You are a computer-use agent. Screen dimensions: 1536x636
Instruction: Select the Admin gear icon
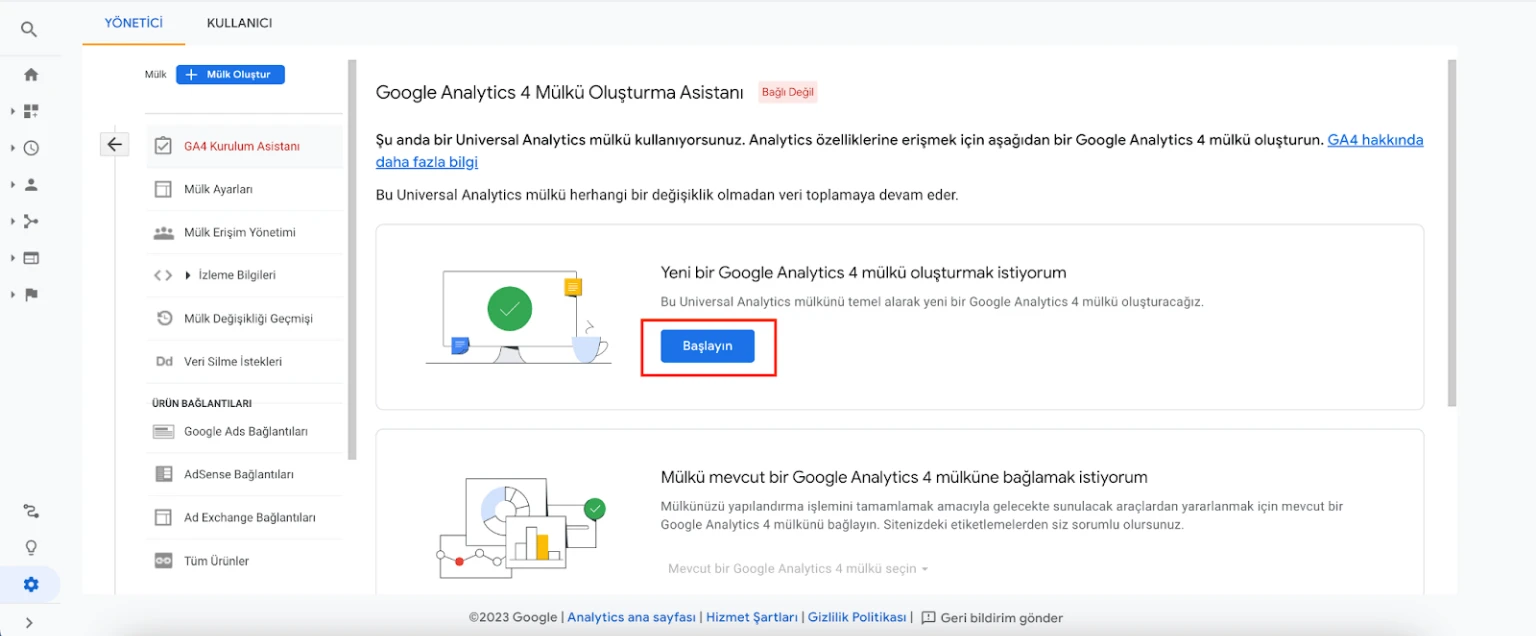click(30, 584)
